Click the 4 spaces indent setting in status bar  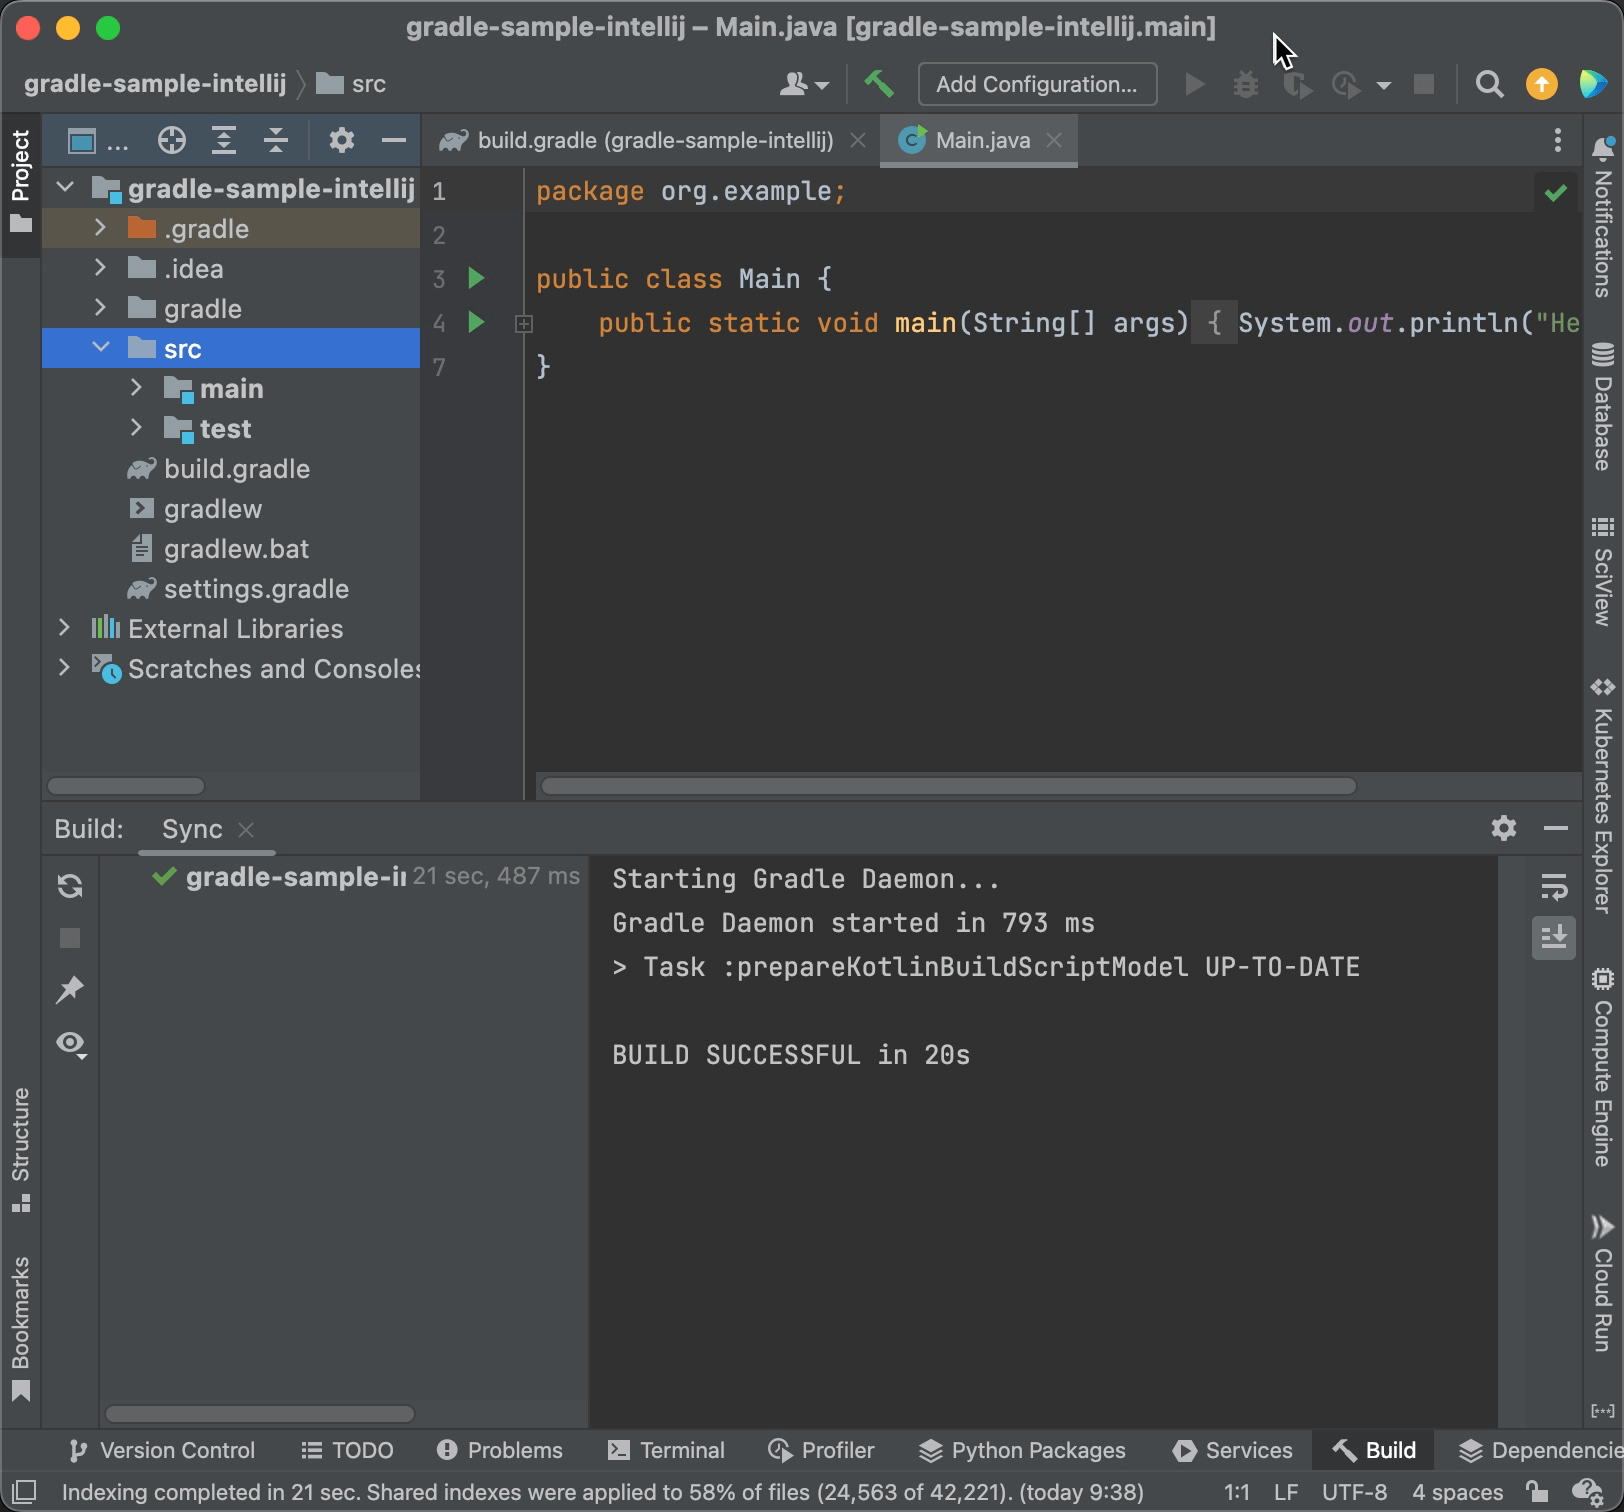click(x=1456, y=1491)
